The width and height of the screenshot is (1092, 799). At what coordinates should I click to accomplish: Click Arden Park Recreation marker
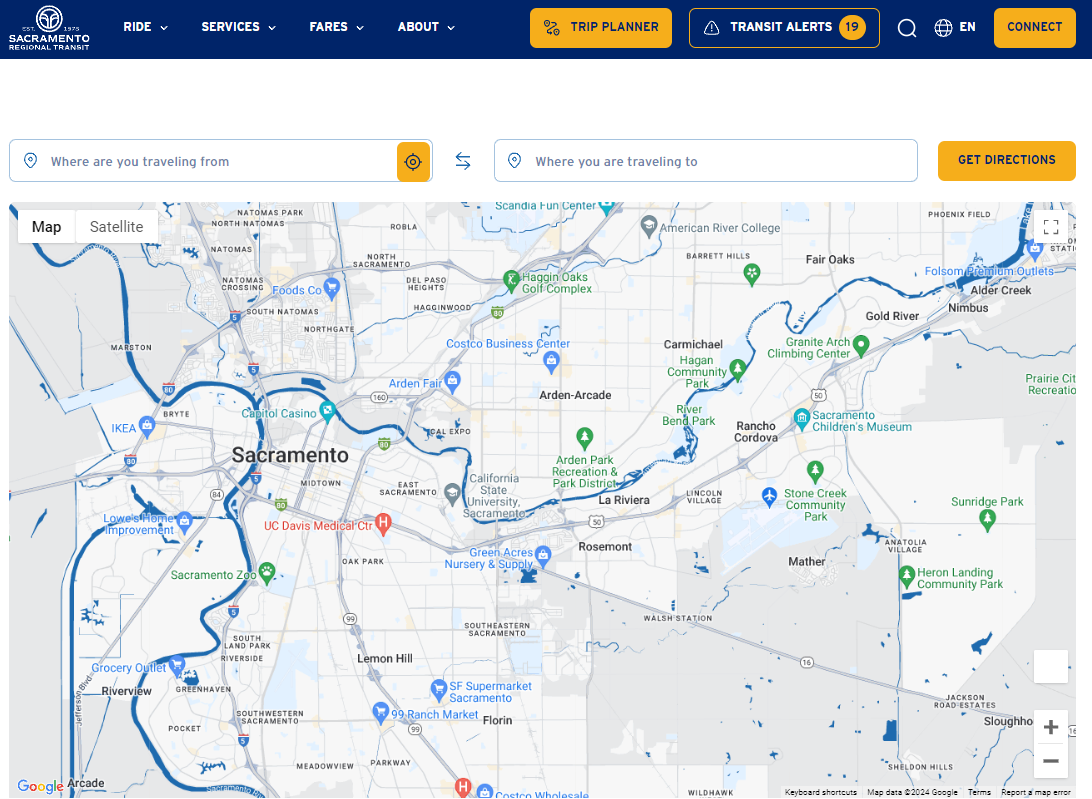[x=584, y=438]
